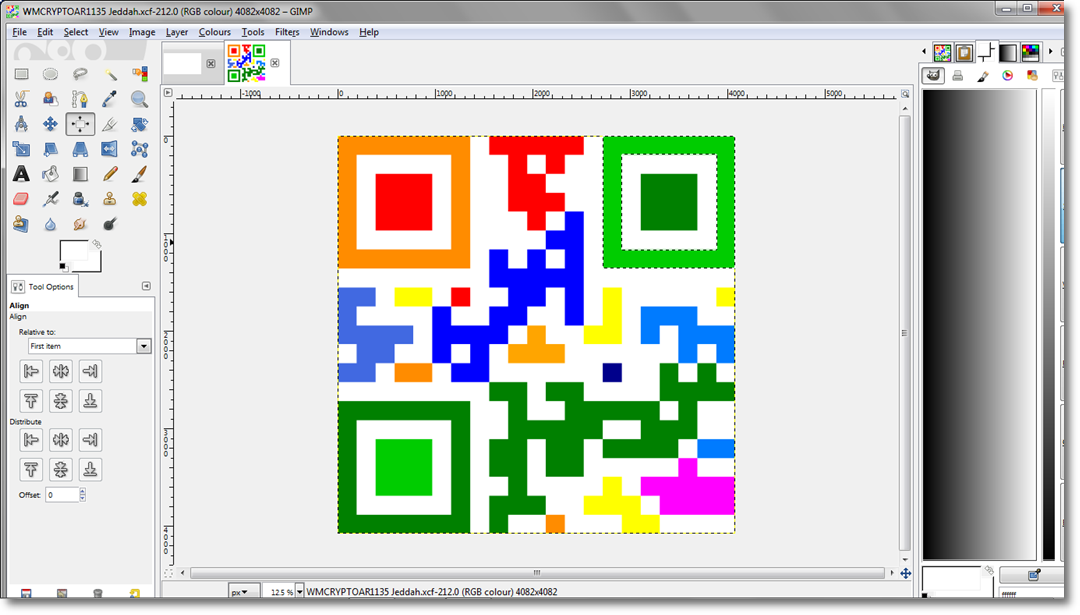Open the zoom percentage dropdown arrow
Screen dimensions: 1080x615
tap(300, 592)
